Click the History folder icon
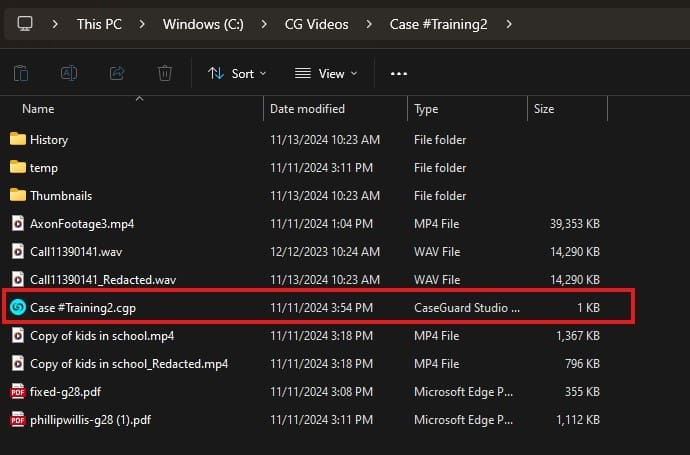The width and height of the screenshot is (690, 455). 17,139
